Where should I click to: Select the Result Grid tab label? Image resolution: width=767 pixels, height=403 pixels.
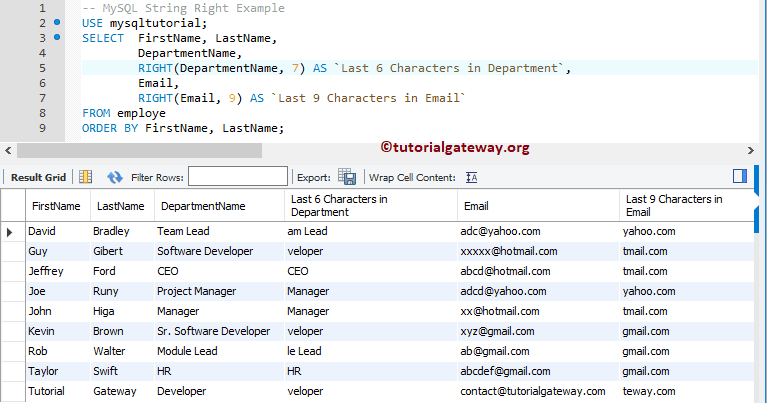pos(38,178)
